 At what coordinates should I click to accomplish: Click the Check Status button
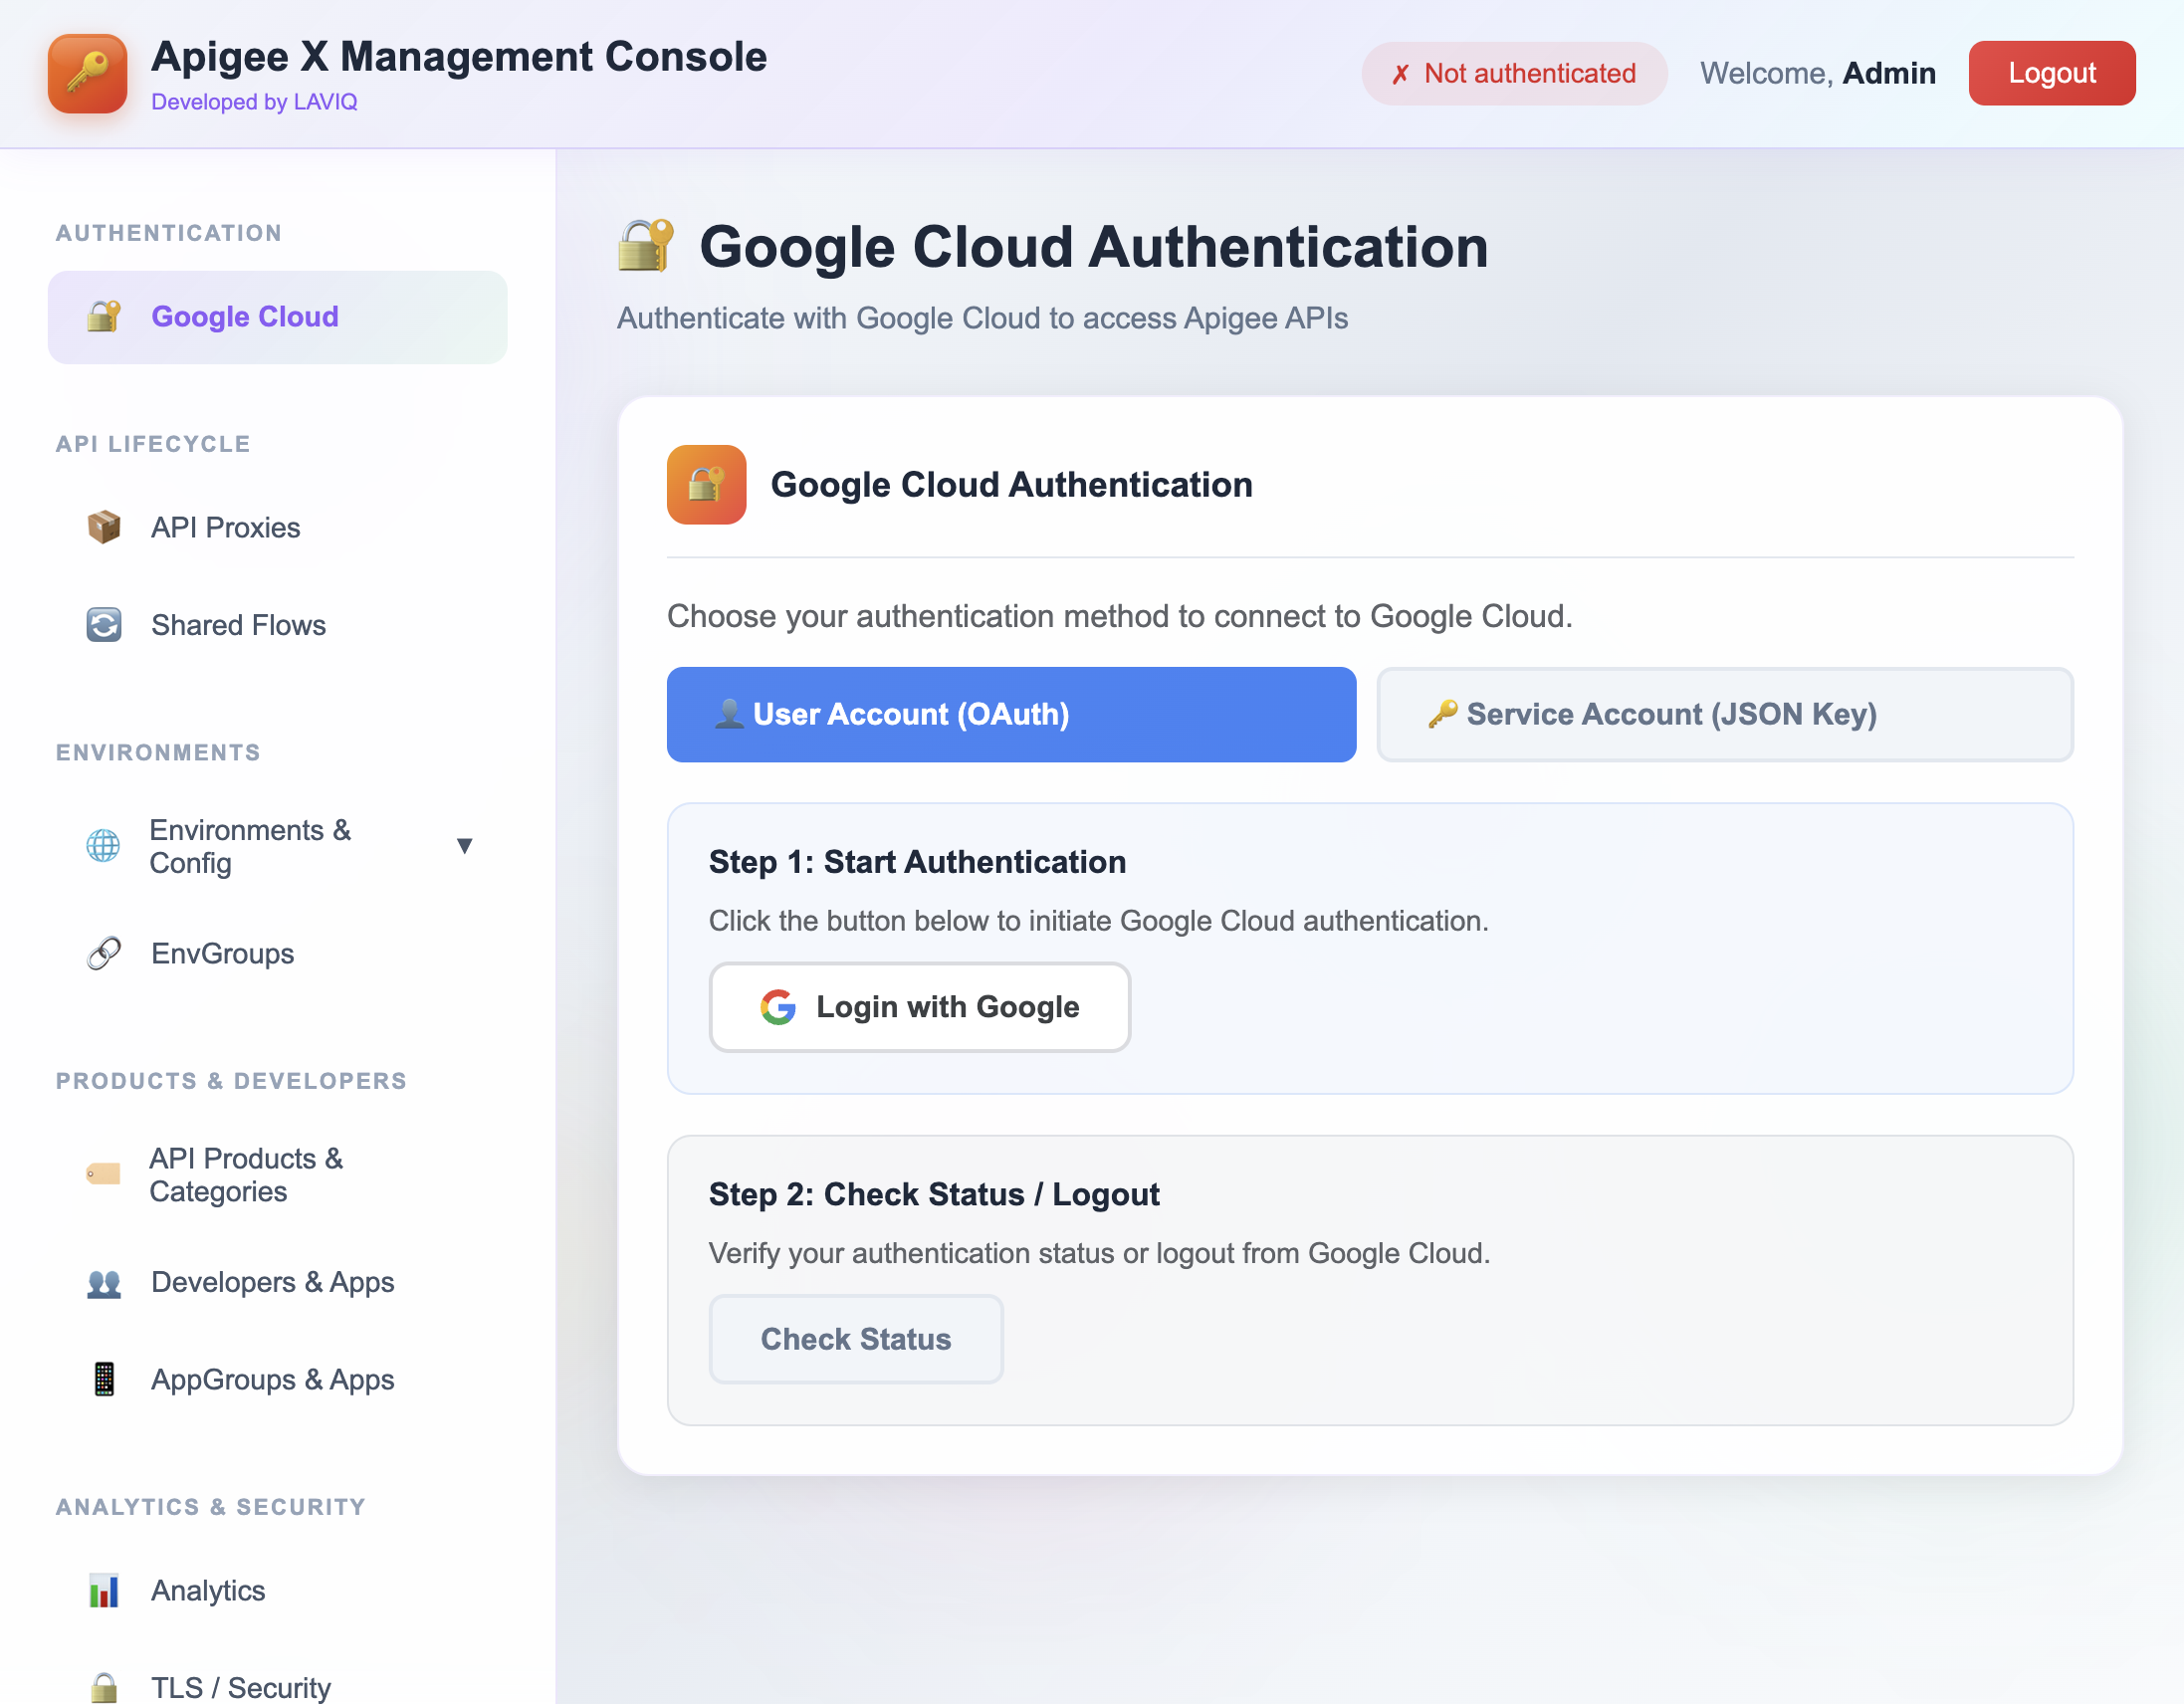(x=855, y=1339)
